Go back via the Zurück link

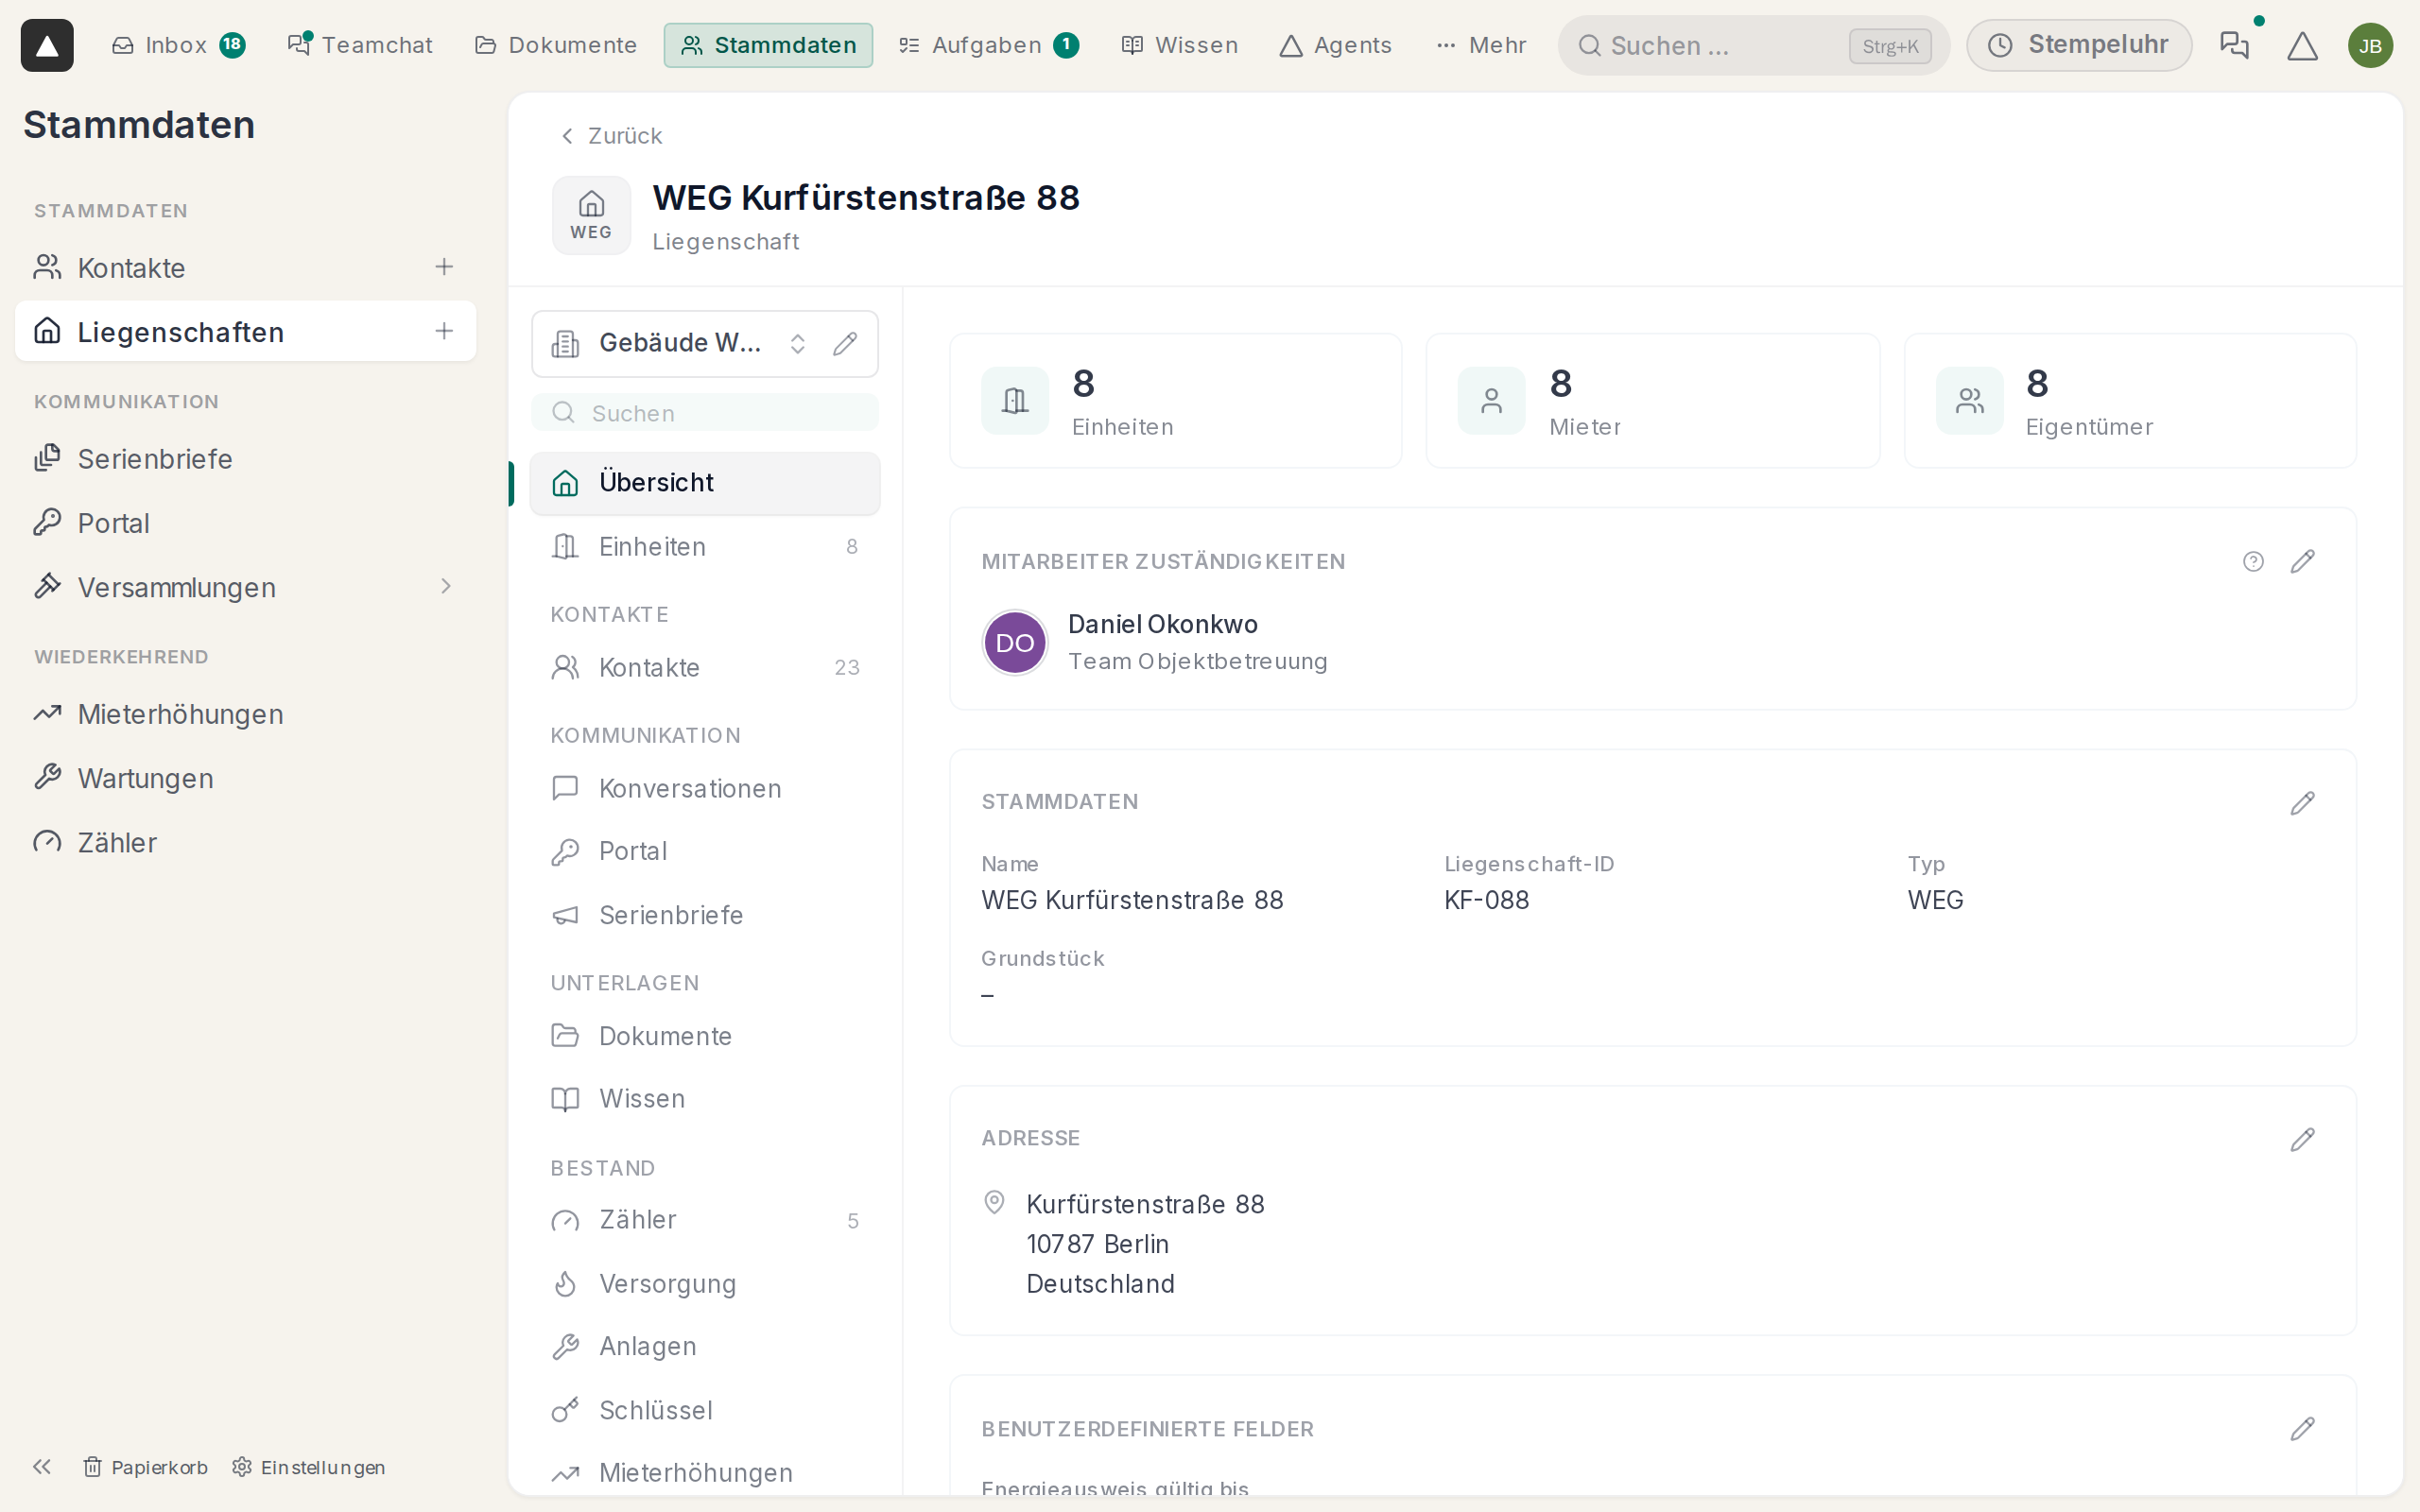[610, 136]
